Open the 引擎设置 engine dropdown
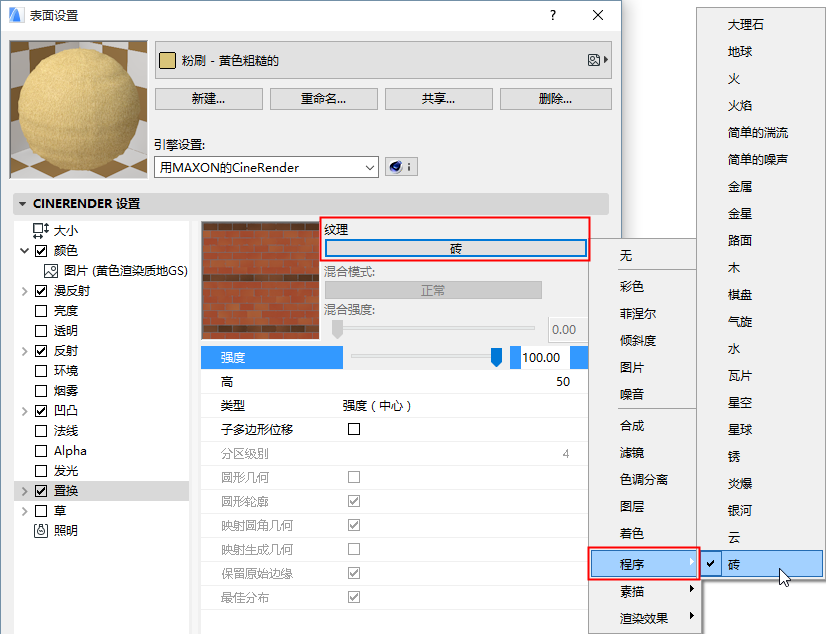The image size is (826, 634). coord(266,167)
